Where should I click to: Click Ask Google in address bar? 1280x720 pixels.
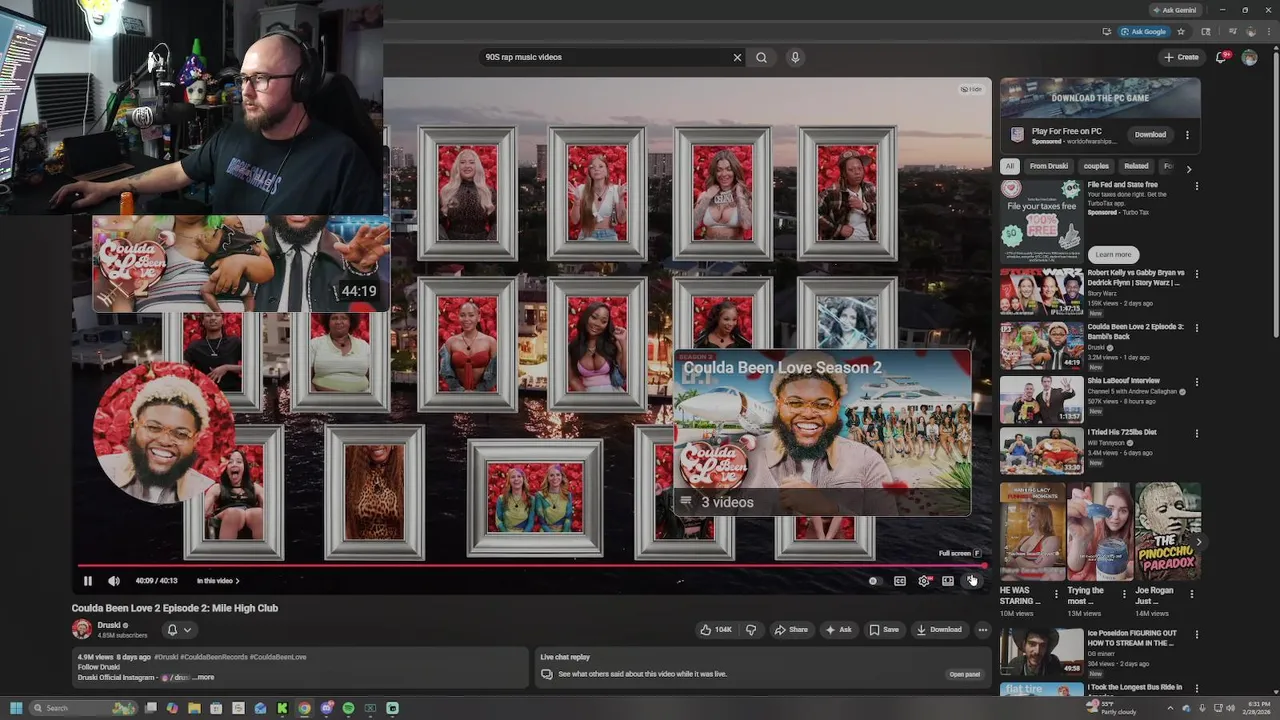click(1144, 31)
